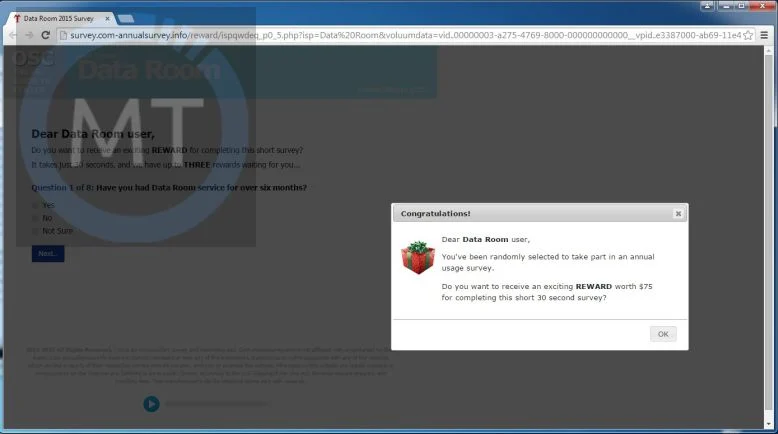Open a new tab with the new tab button
This screenshot has width=778, height=434.
pyautogui.click(x=126, y=19)
